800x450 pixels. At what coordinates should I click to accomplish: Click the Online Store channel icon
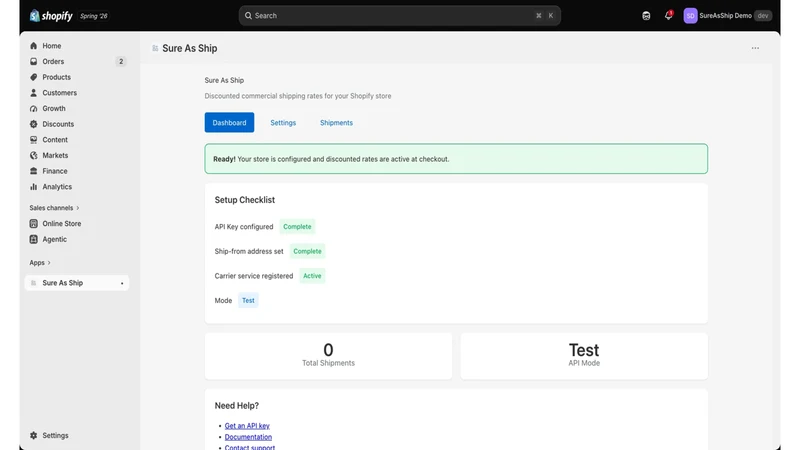pyautogui.click(x=34, y=223)
